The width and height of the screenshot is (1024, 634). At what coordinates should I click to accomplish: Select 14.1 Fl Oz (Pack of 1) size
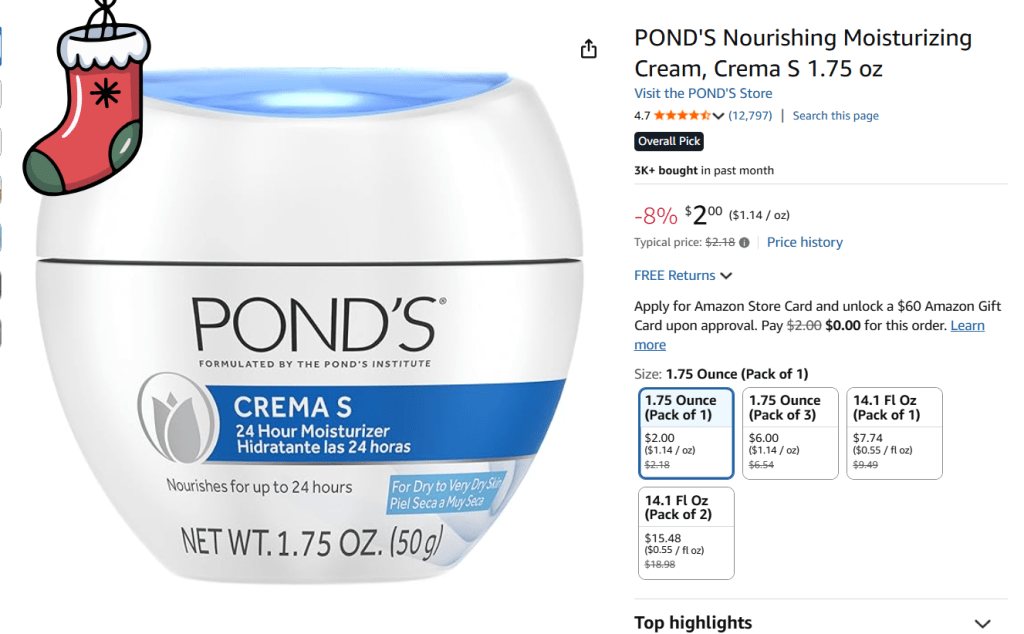[x=894, y=434]
